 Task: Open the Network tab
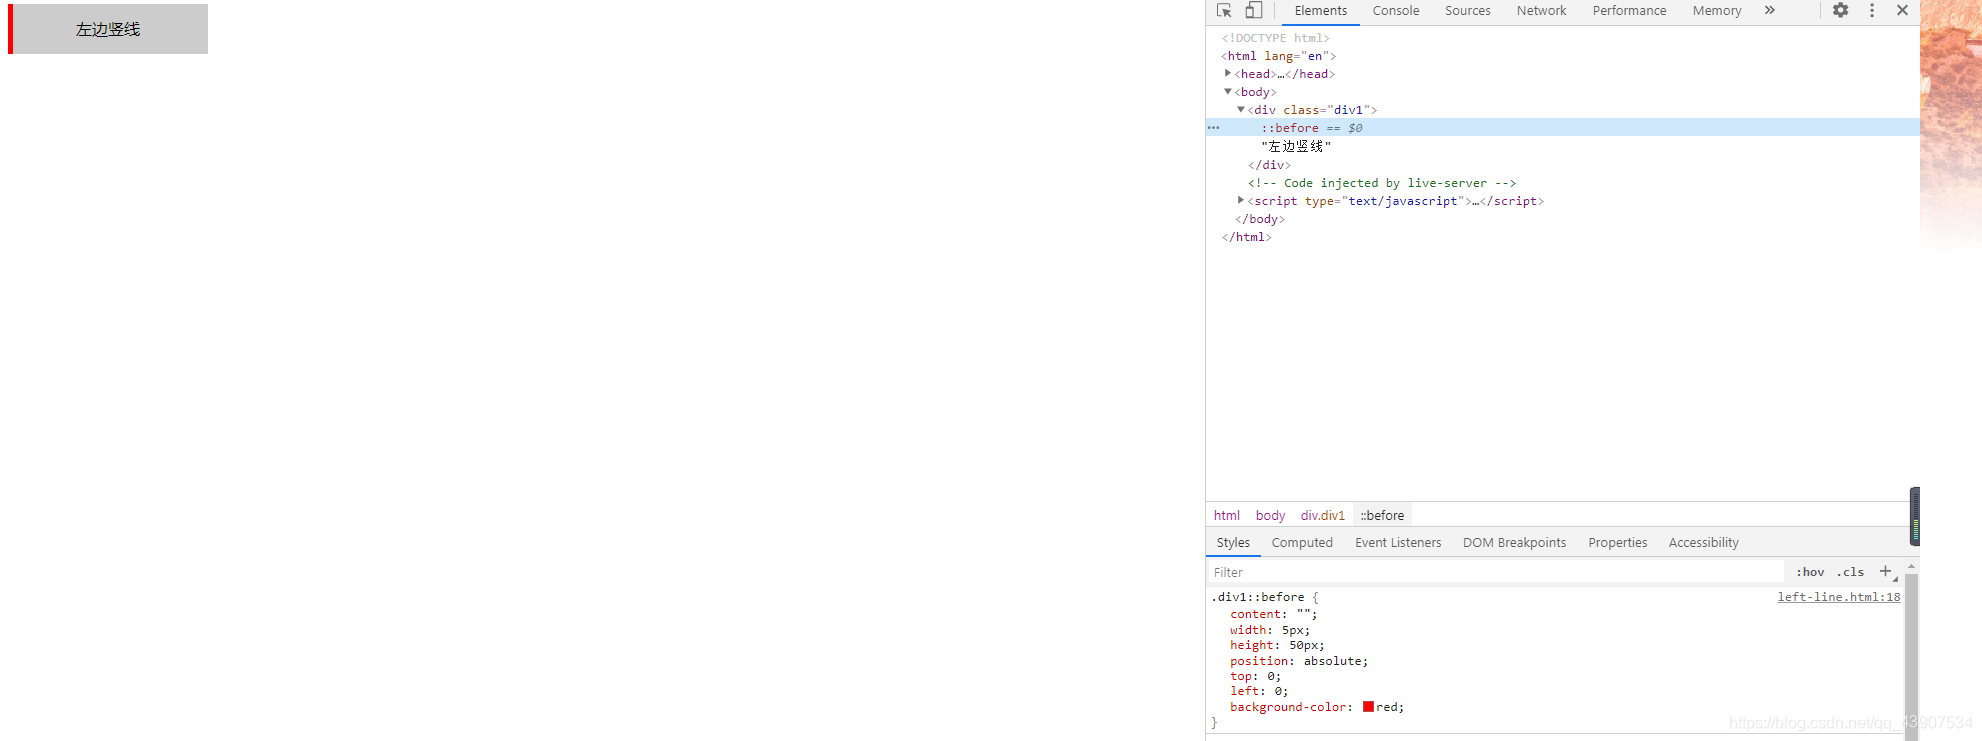(x=1541, y=11)
